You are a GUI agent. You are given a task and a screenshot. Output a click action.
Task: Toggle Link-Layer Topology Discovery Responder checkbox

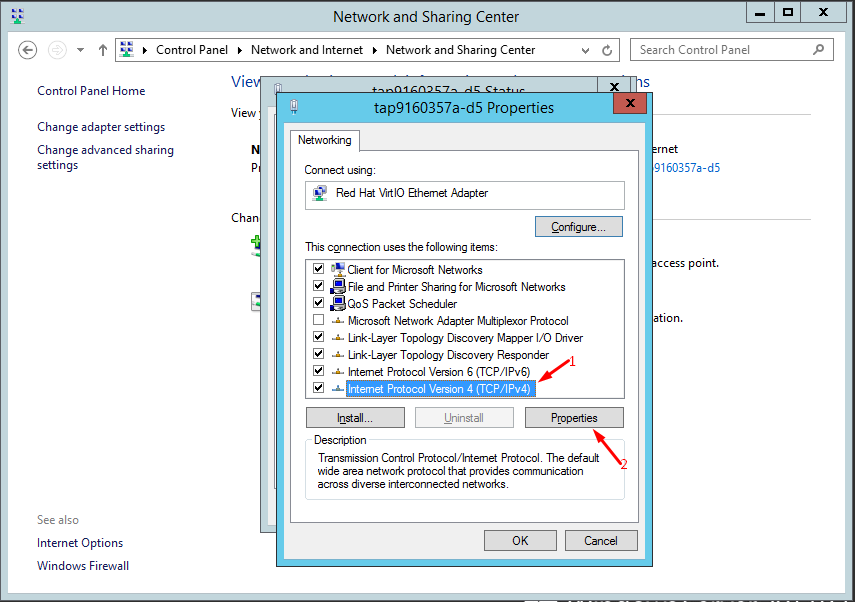point(318,353)
